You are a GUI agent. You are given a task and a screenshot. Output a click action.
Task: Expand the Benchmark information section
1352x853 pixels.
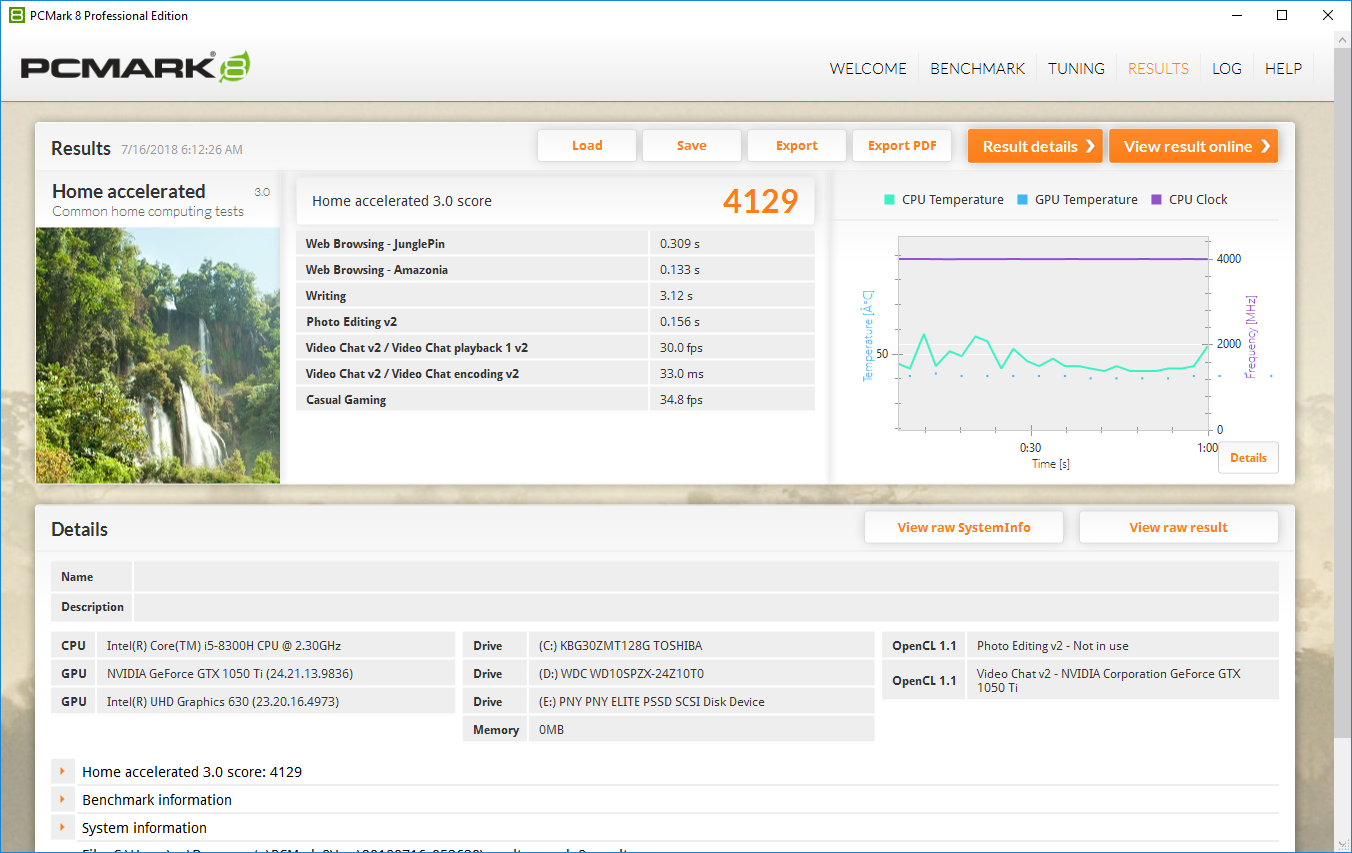(x=62, y=800)
